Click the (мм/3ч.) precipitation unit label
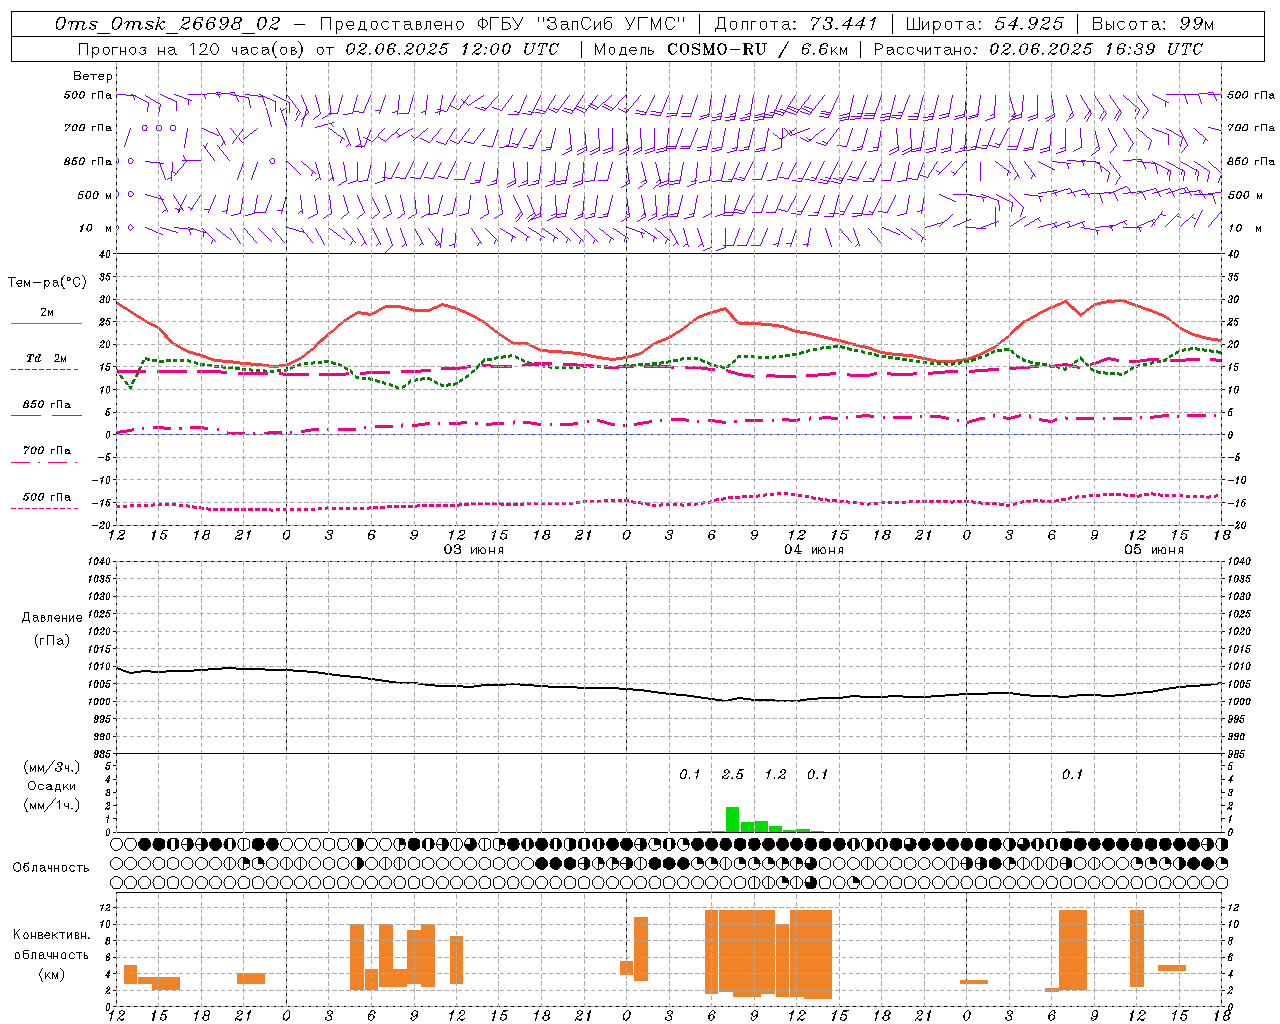 point(52,767)
